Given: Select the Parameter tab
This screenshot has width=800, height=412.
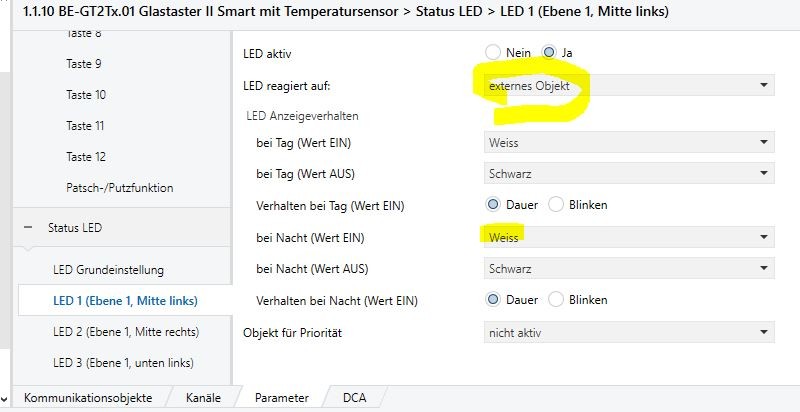Looking at the screenshot, I should pos(281,398).
